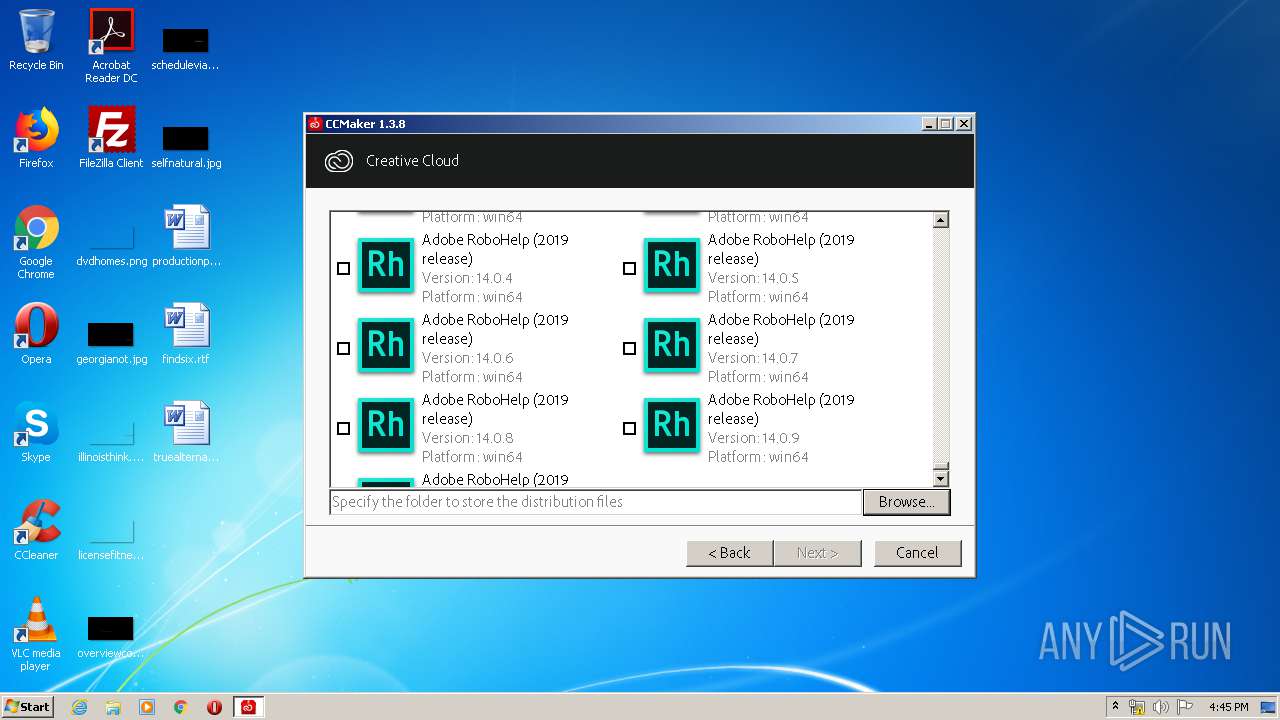The image size is (1280, 720).
Task: Click the Browse... button
Action: pos(906,502)
